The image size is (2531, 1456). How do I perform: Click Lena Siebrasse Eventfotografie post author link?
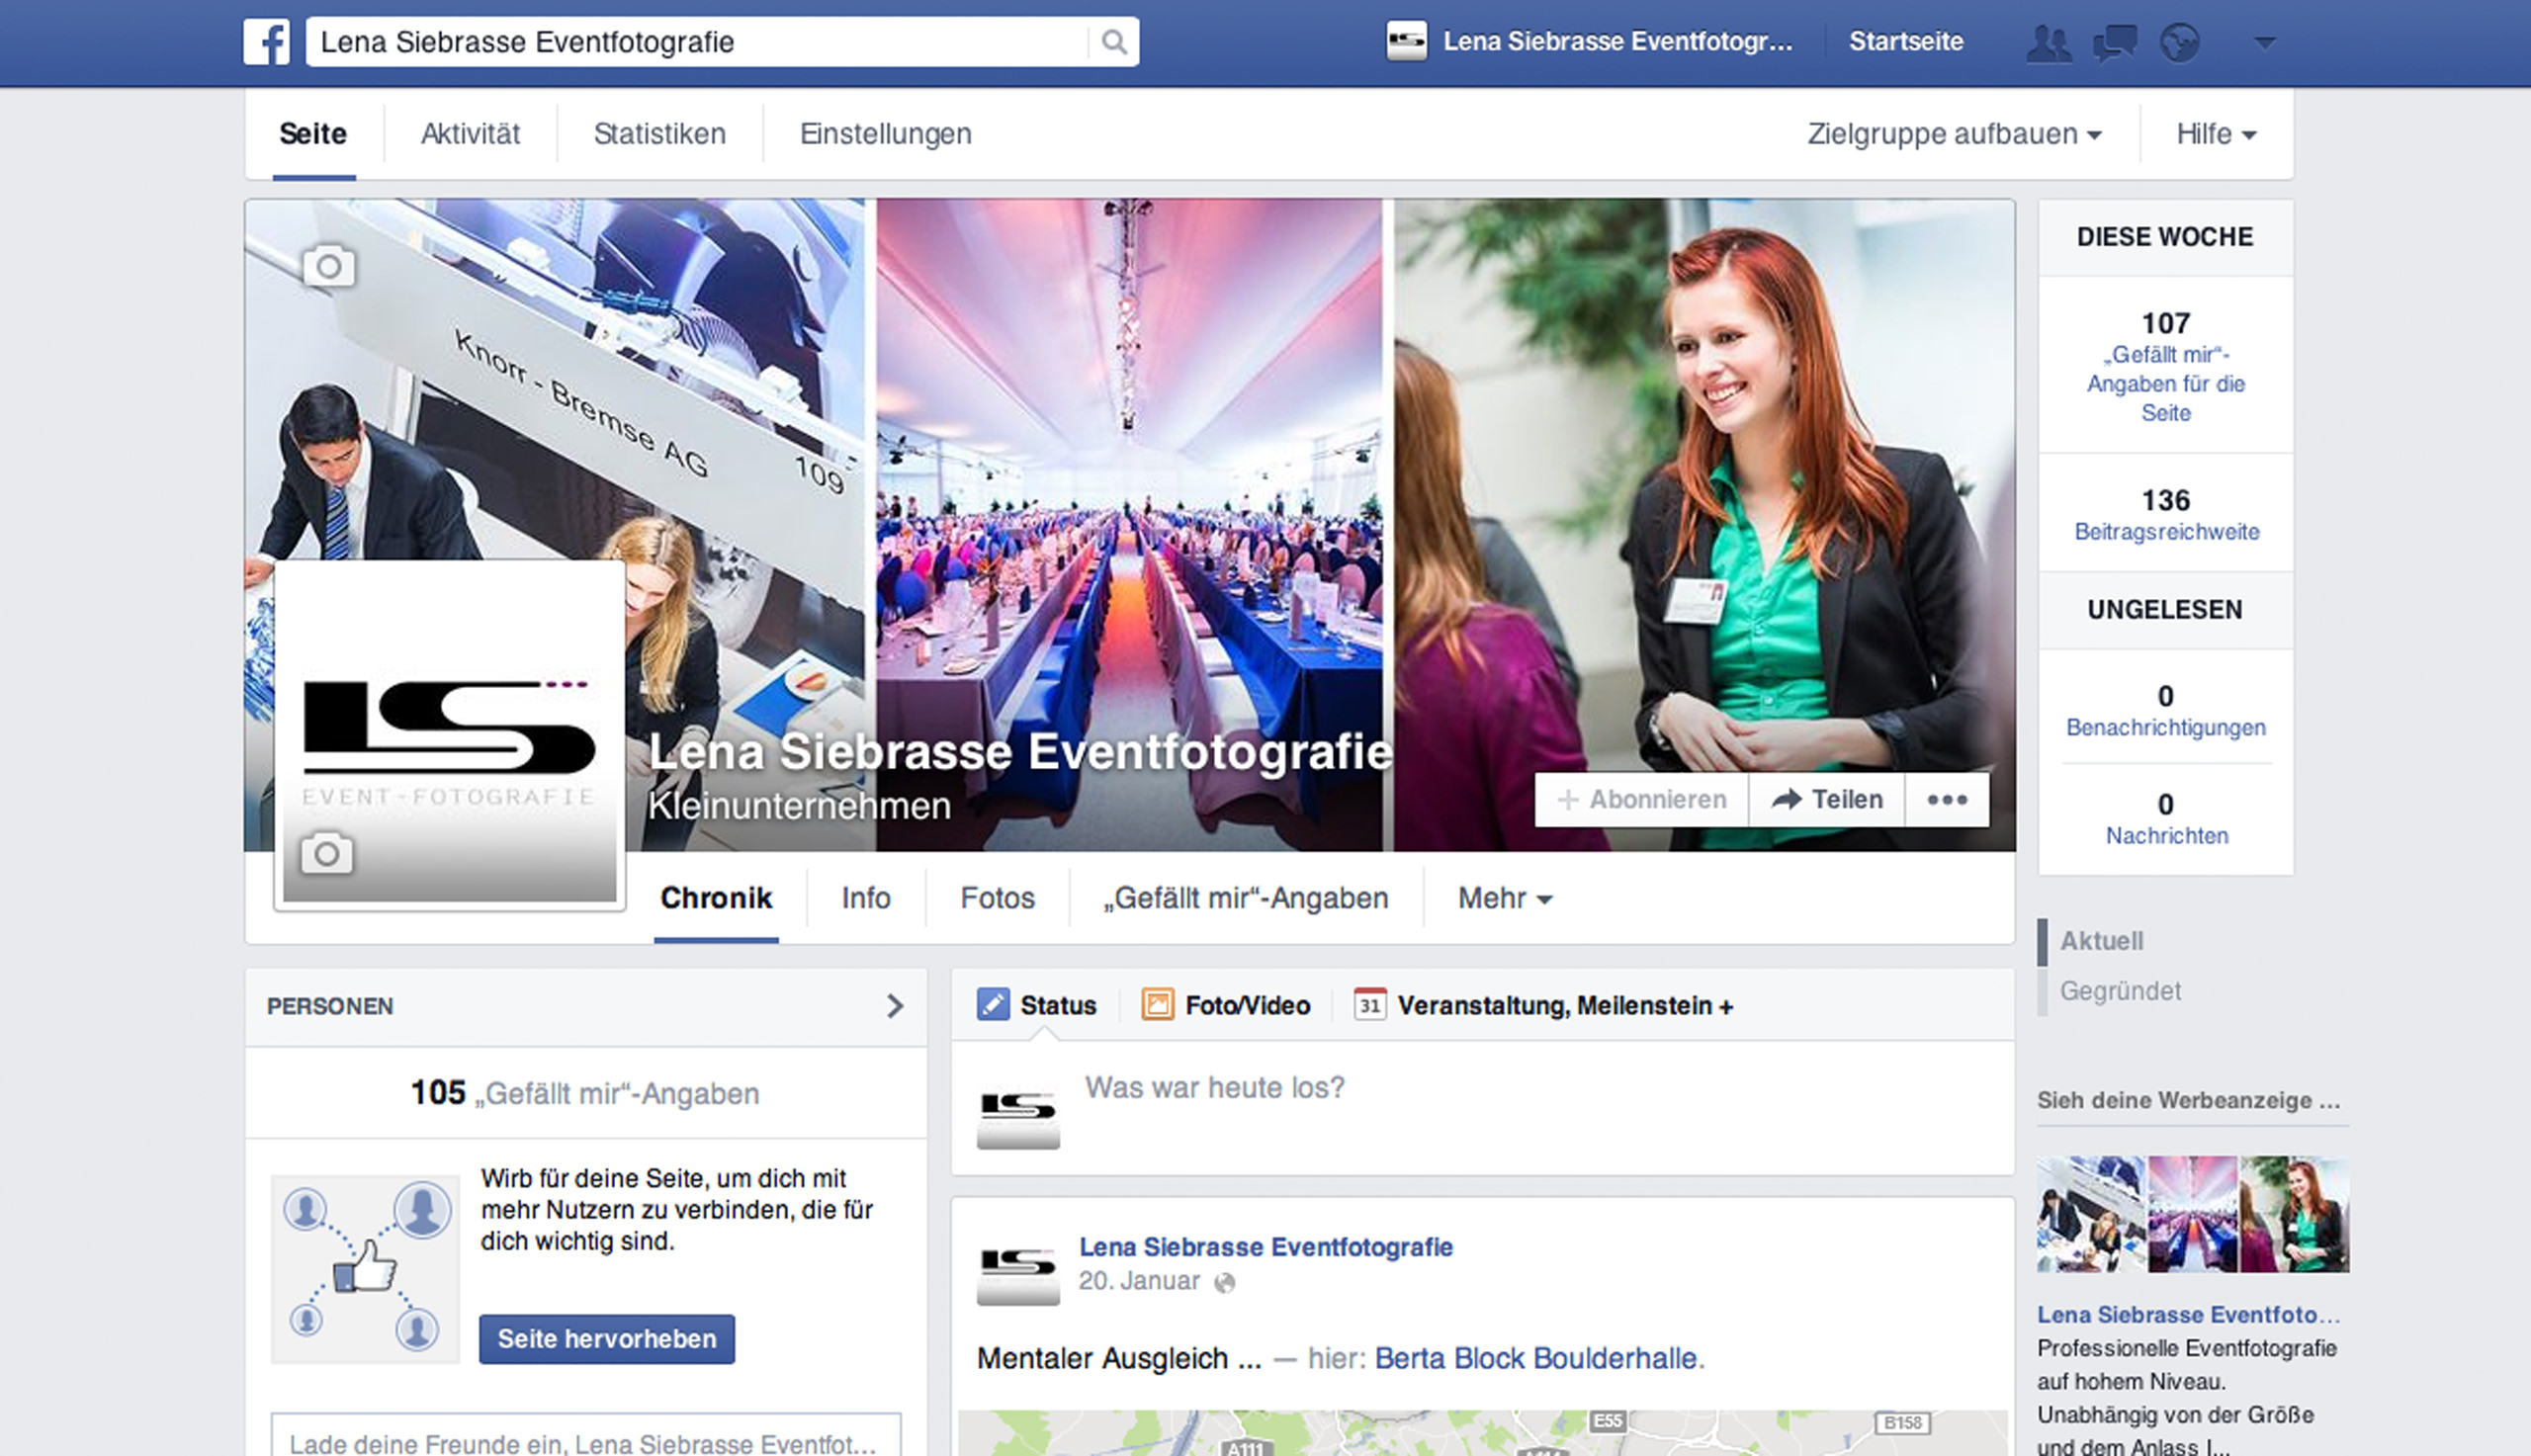click(1266, 1247)
